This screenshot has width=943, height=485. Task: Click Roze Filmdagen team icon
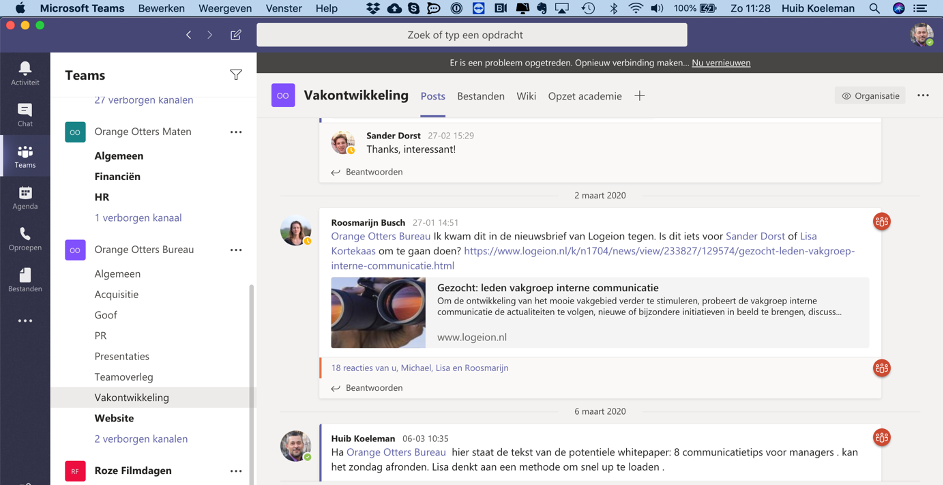point(75,471)
